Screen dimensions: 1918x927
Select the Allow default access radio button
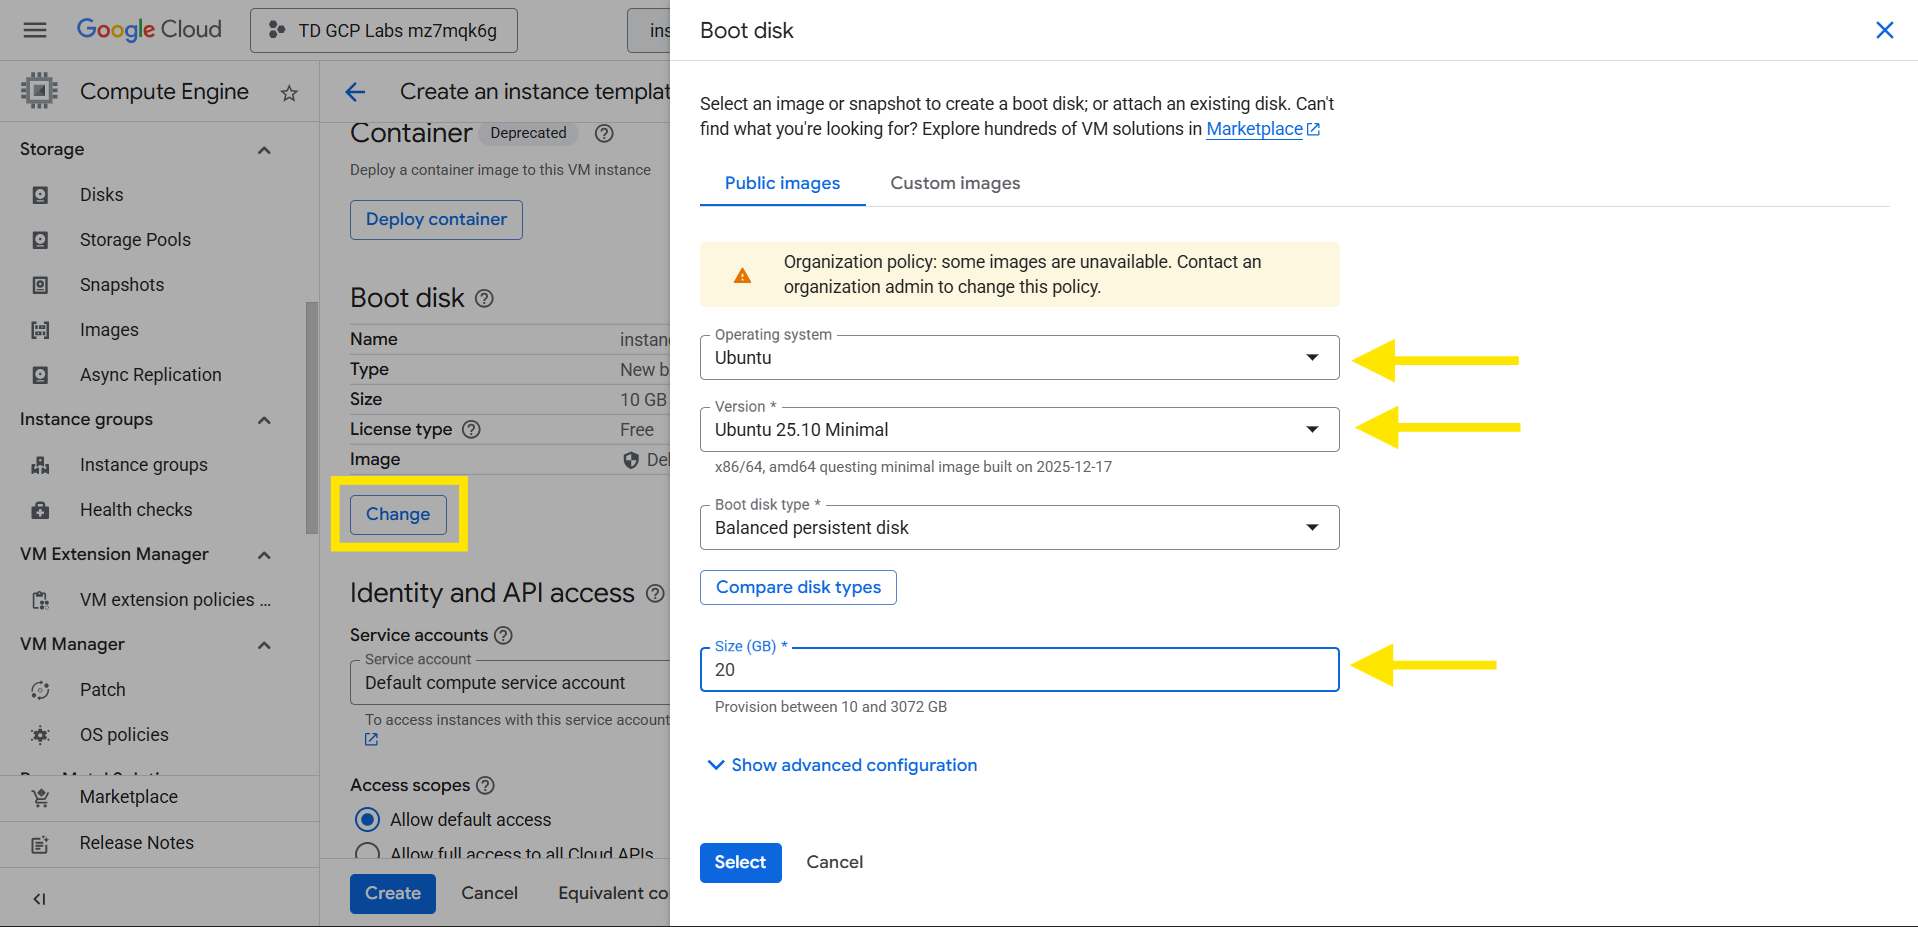coord(368,820)
